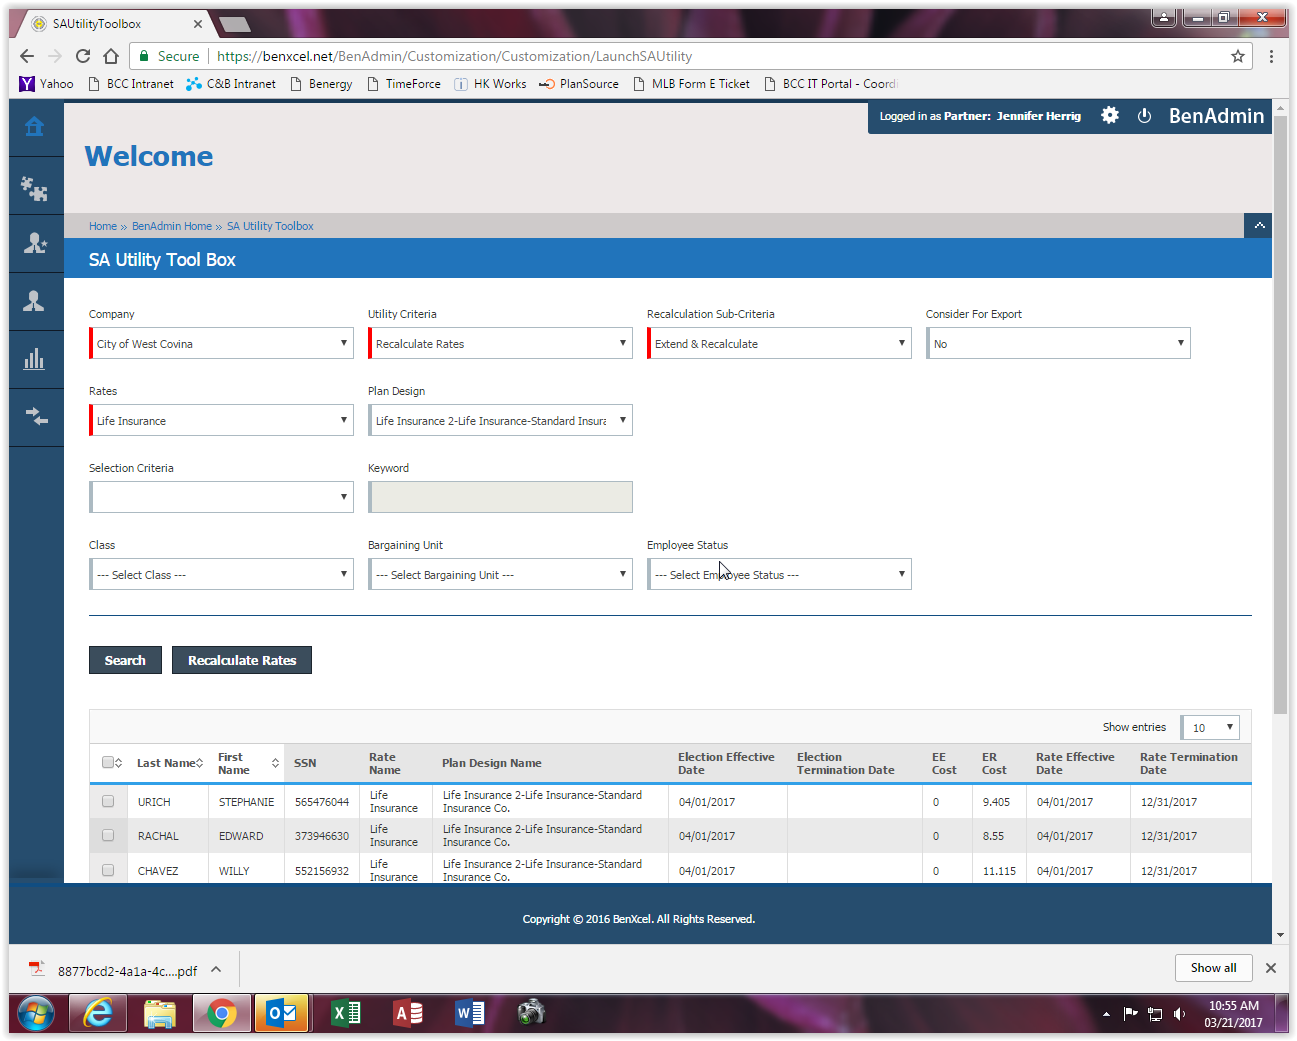The height and width of the screenshot is (1041, 1297).
Task: Bookmark page with the star icon
Action: click(1238, 56)
